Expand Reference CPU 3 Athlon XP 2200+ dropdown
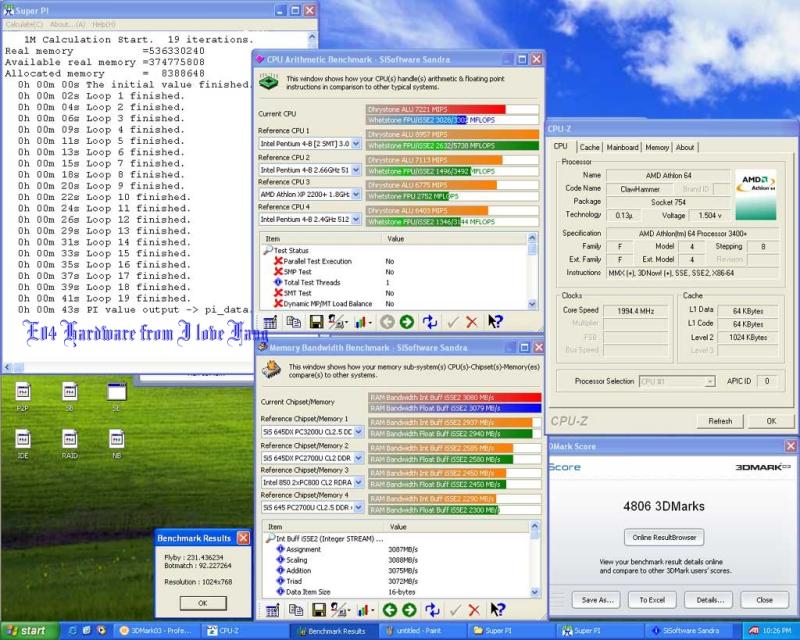This screenshot has height=640, width=800. 356,194
